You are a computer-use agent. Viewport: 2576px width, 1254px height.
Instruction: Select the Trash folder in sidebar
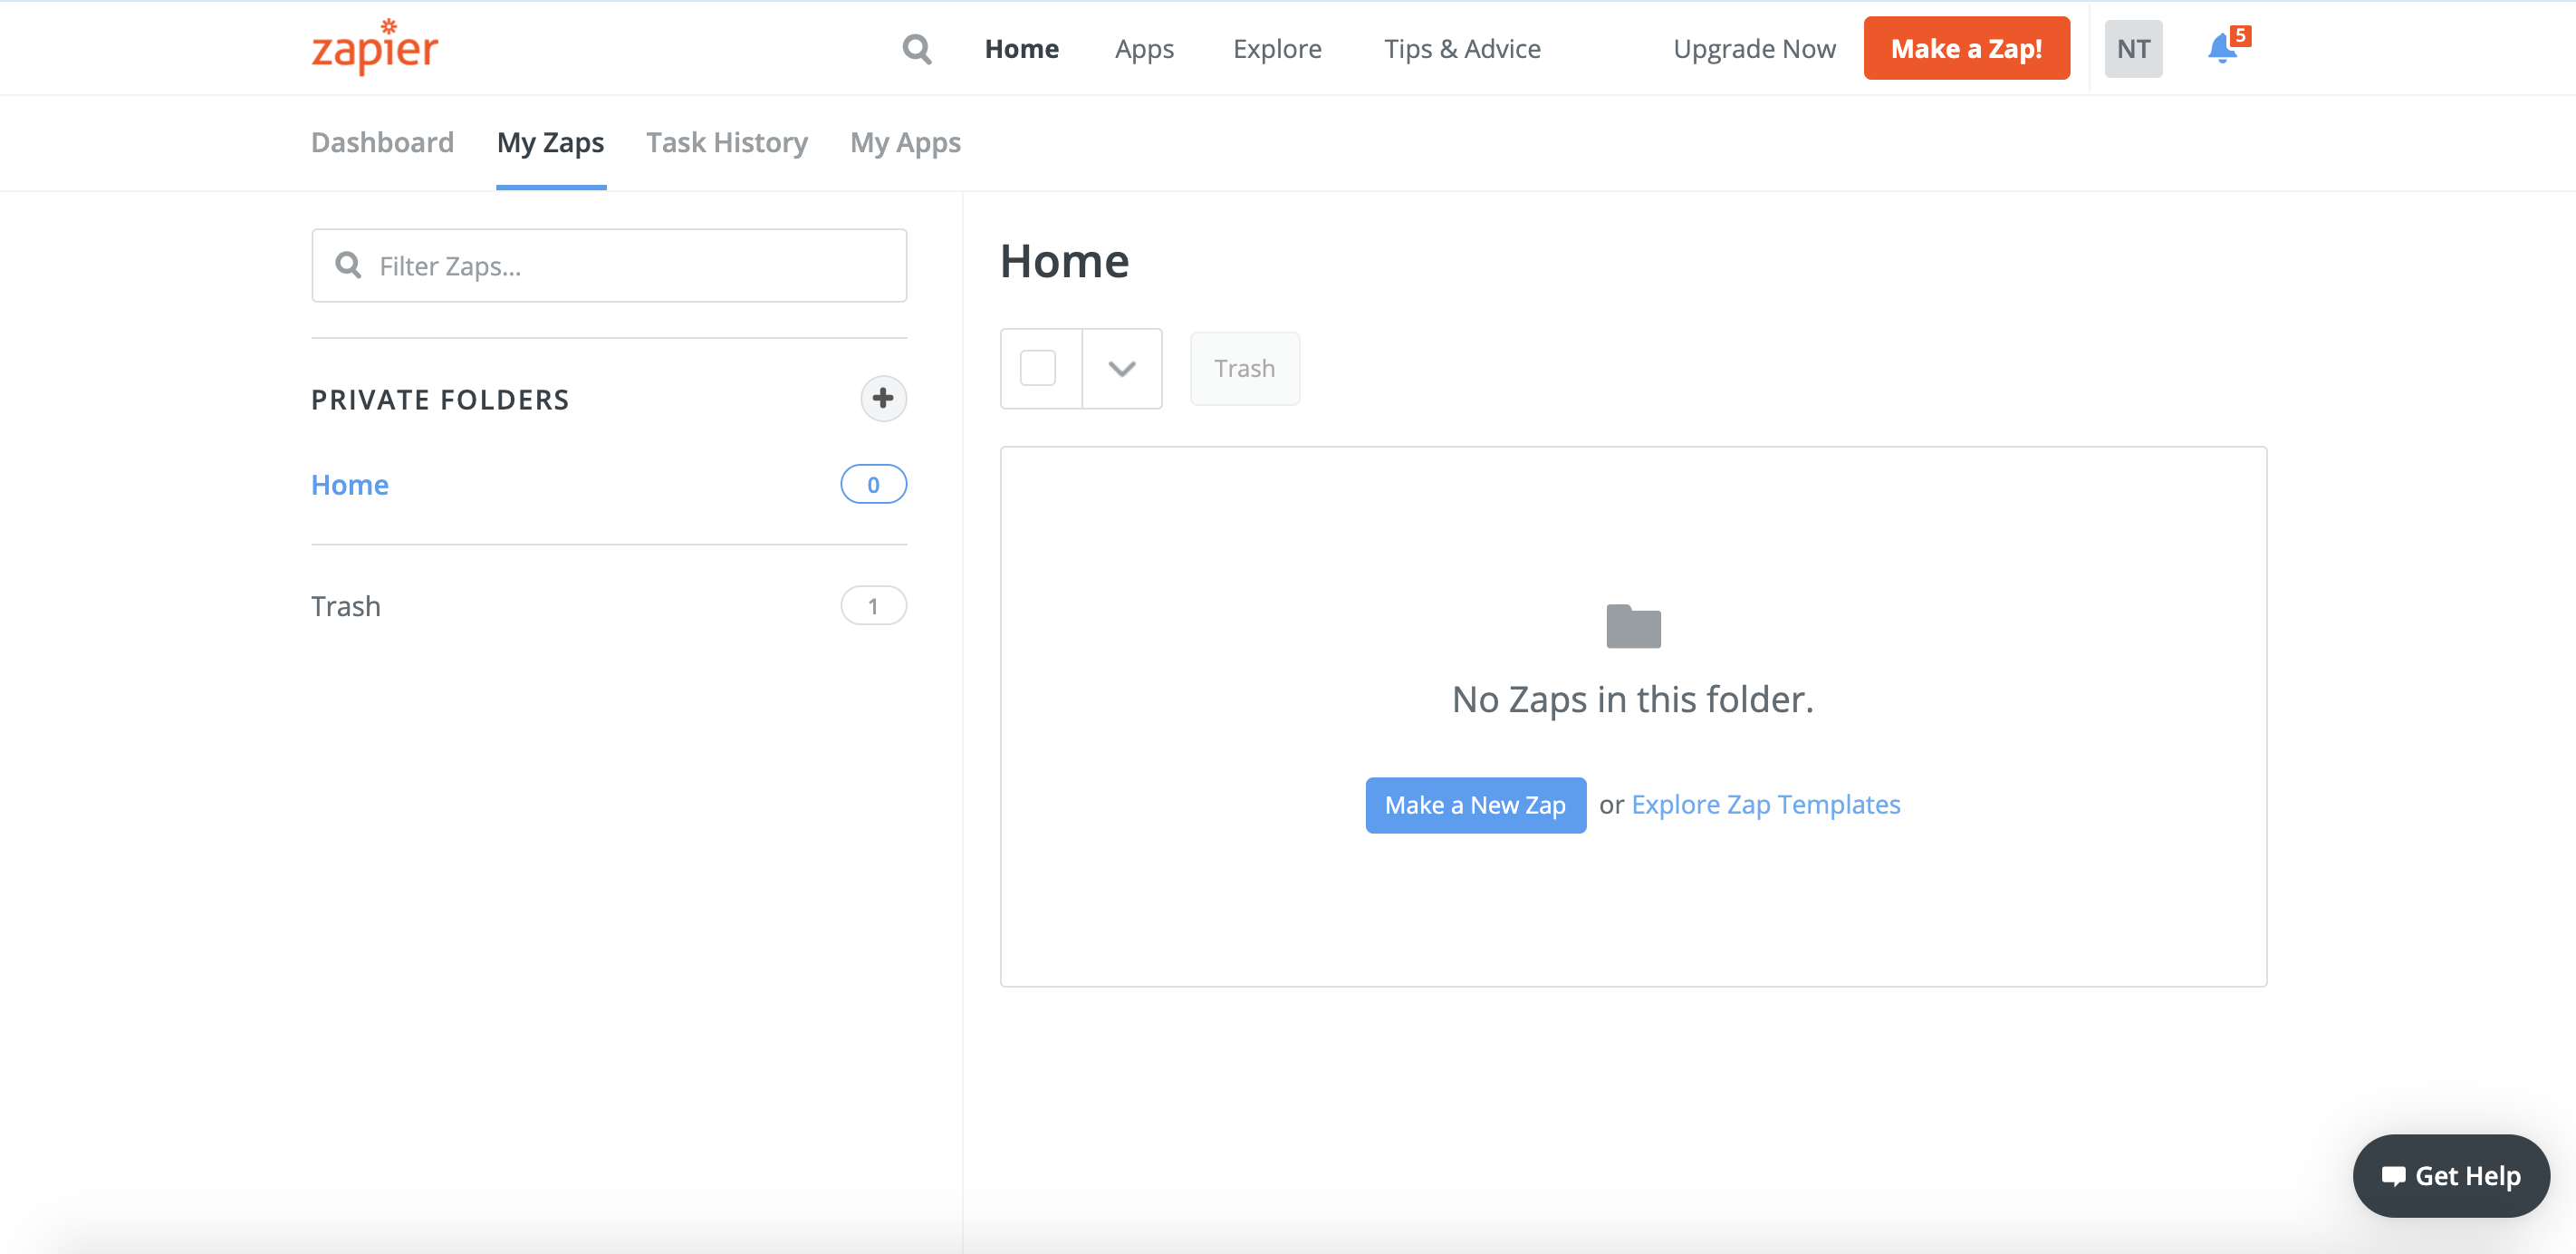coord(346,606)
